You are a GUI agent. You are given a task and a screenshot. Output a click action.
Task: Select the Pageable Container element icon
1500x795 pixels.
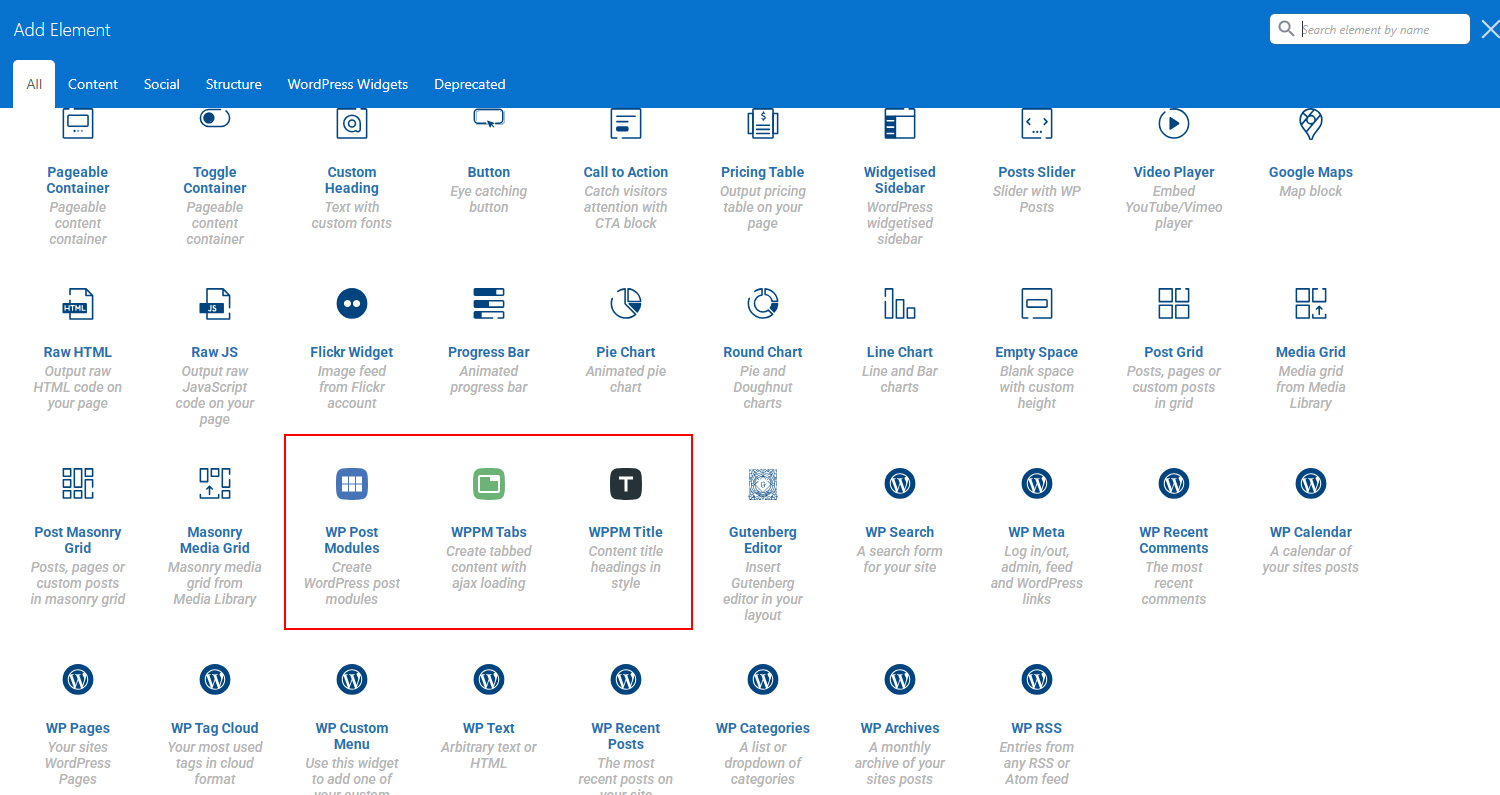click(78, 123)
